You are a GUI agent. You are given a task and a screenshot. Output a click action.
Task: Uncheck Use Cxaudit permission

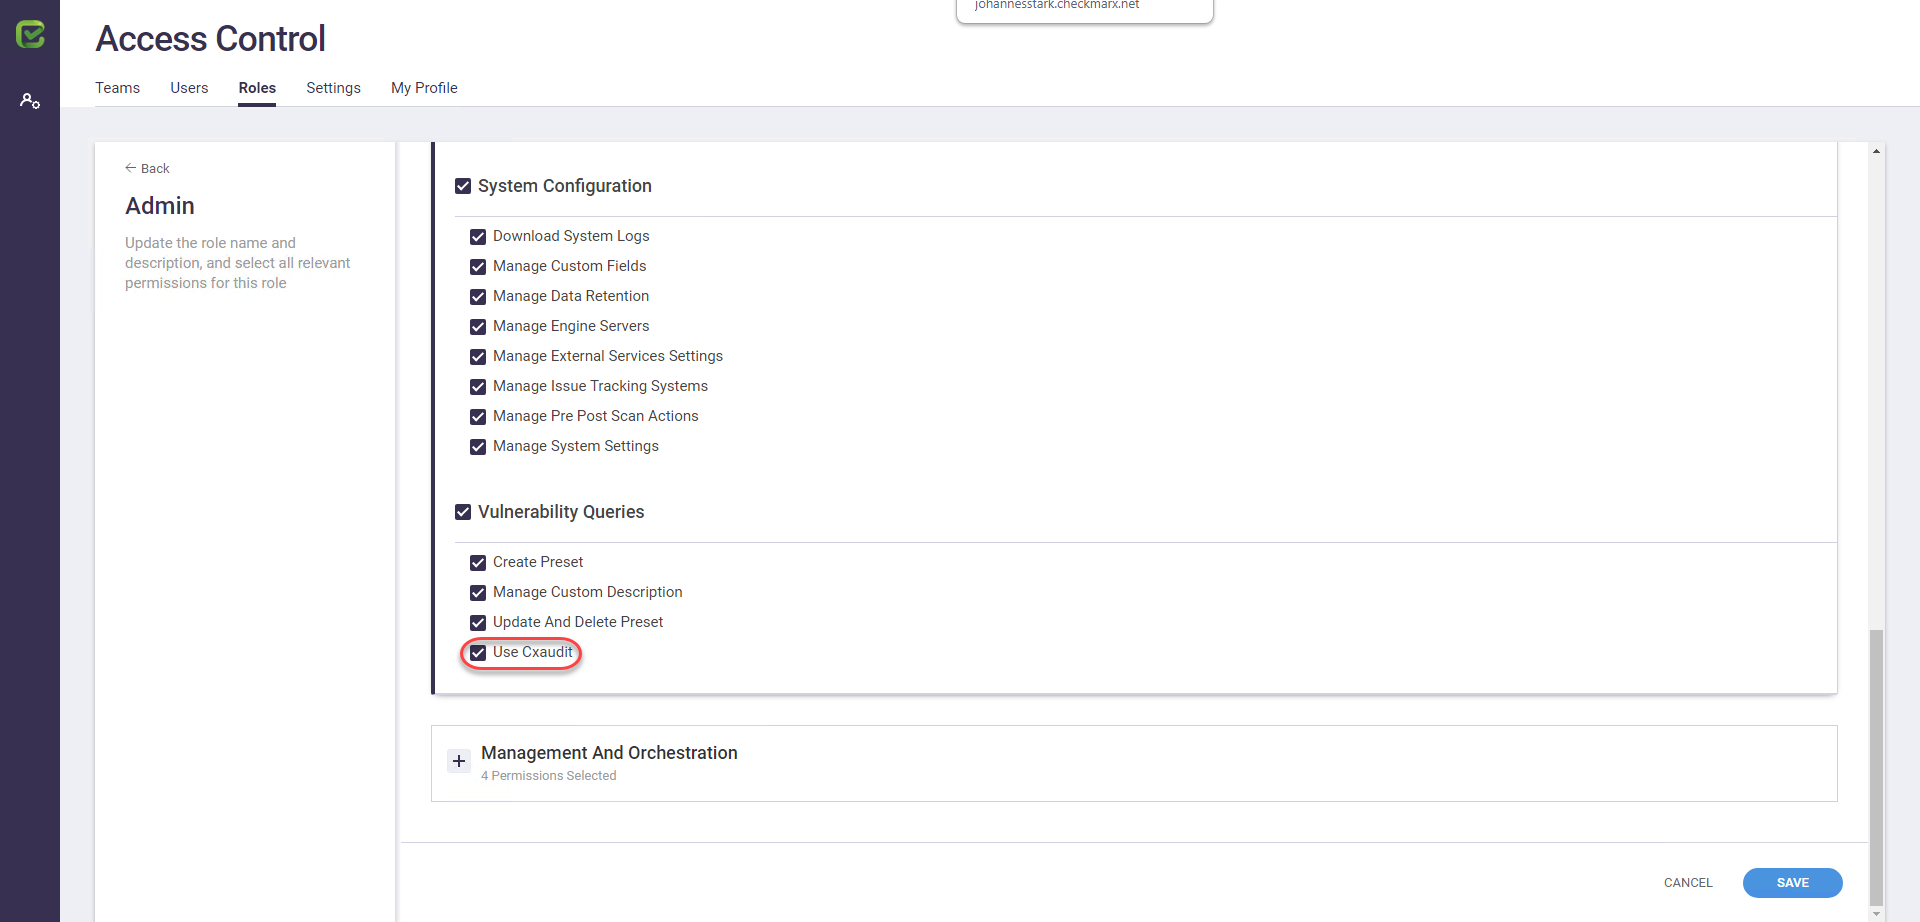[x=478, y=653]
